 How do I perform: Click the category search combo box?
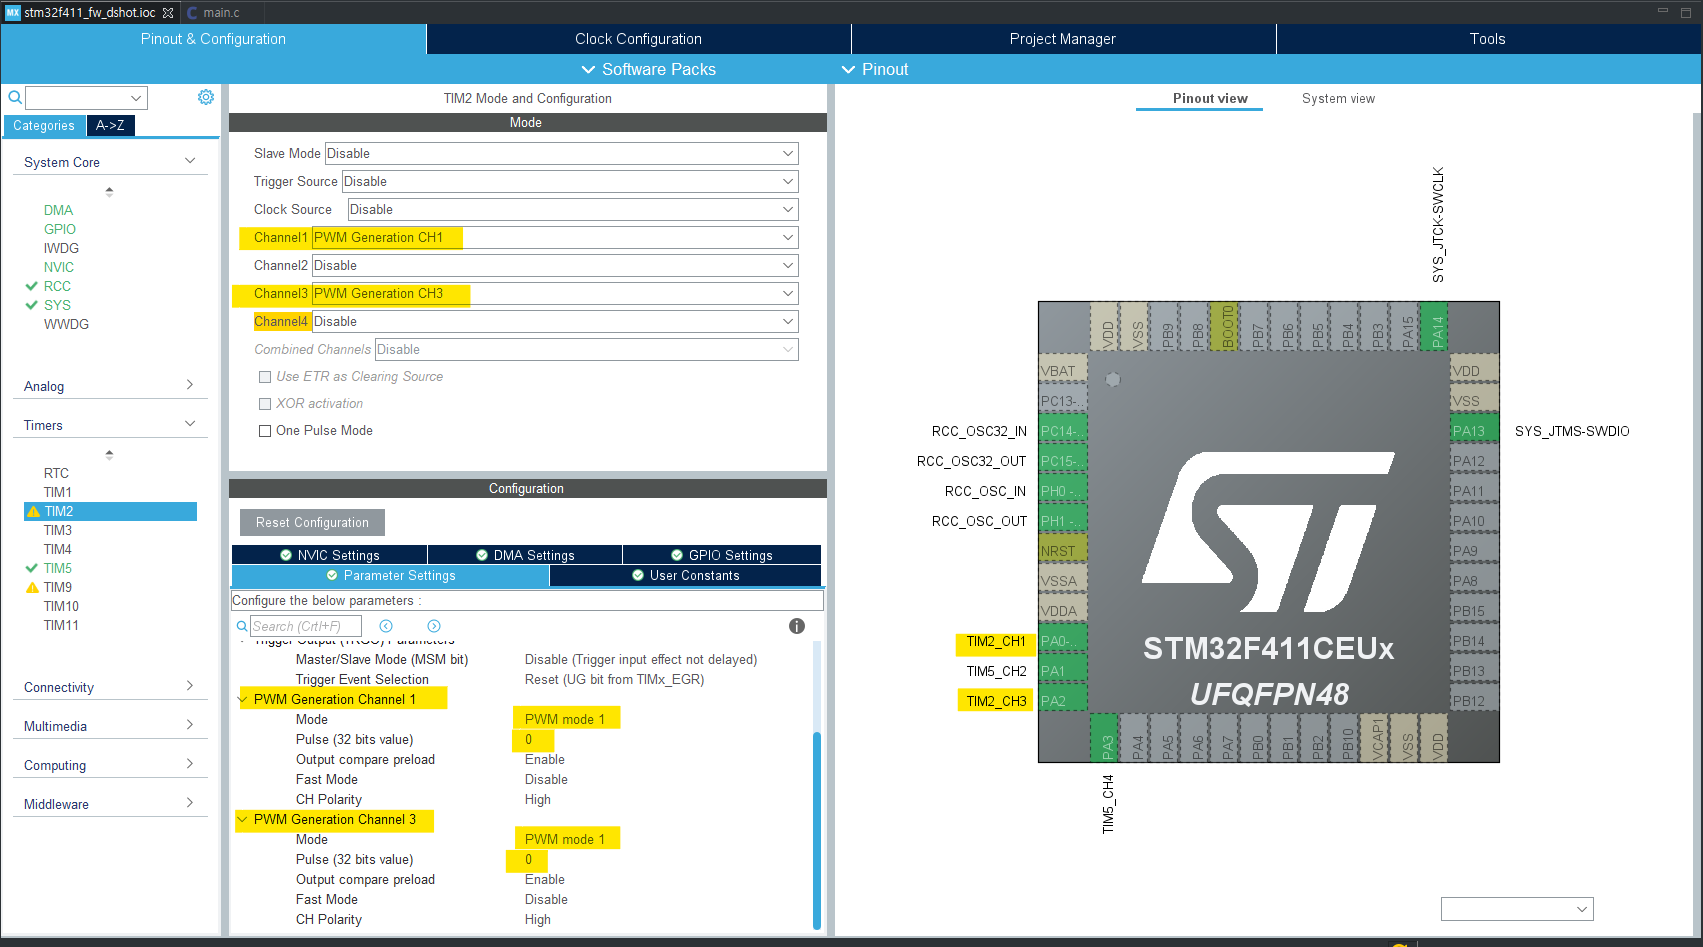(x=86, y=97)
